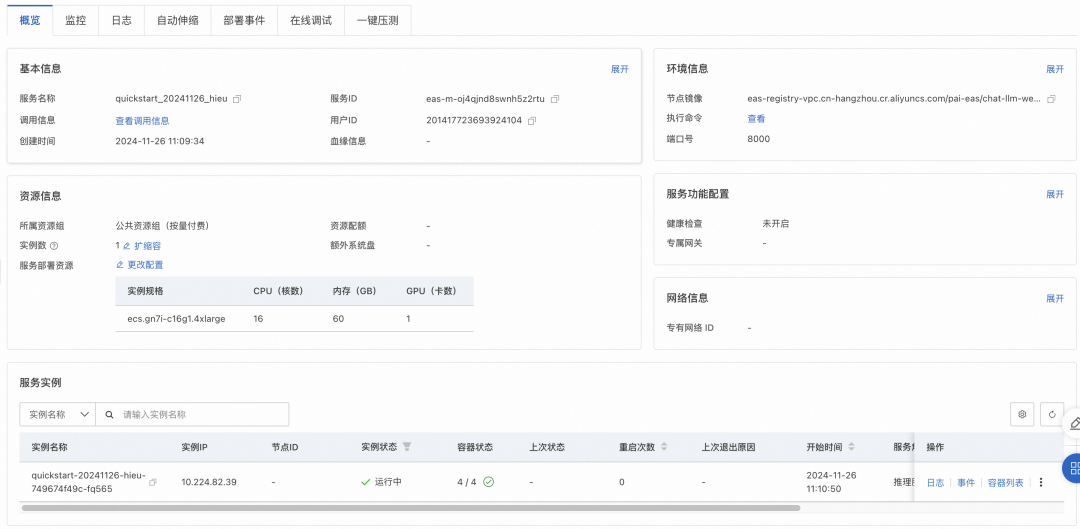Open the floating blue grid widget
Screen dimensions: 1080x529
[1073, 468]
